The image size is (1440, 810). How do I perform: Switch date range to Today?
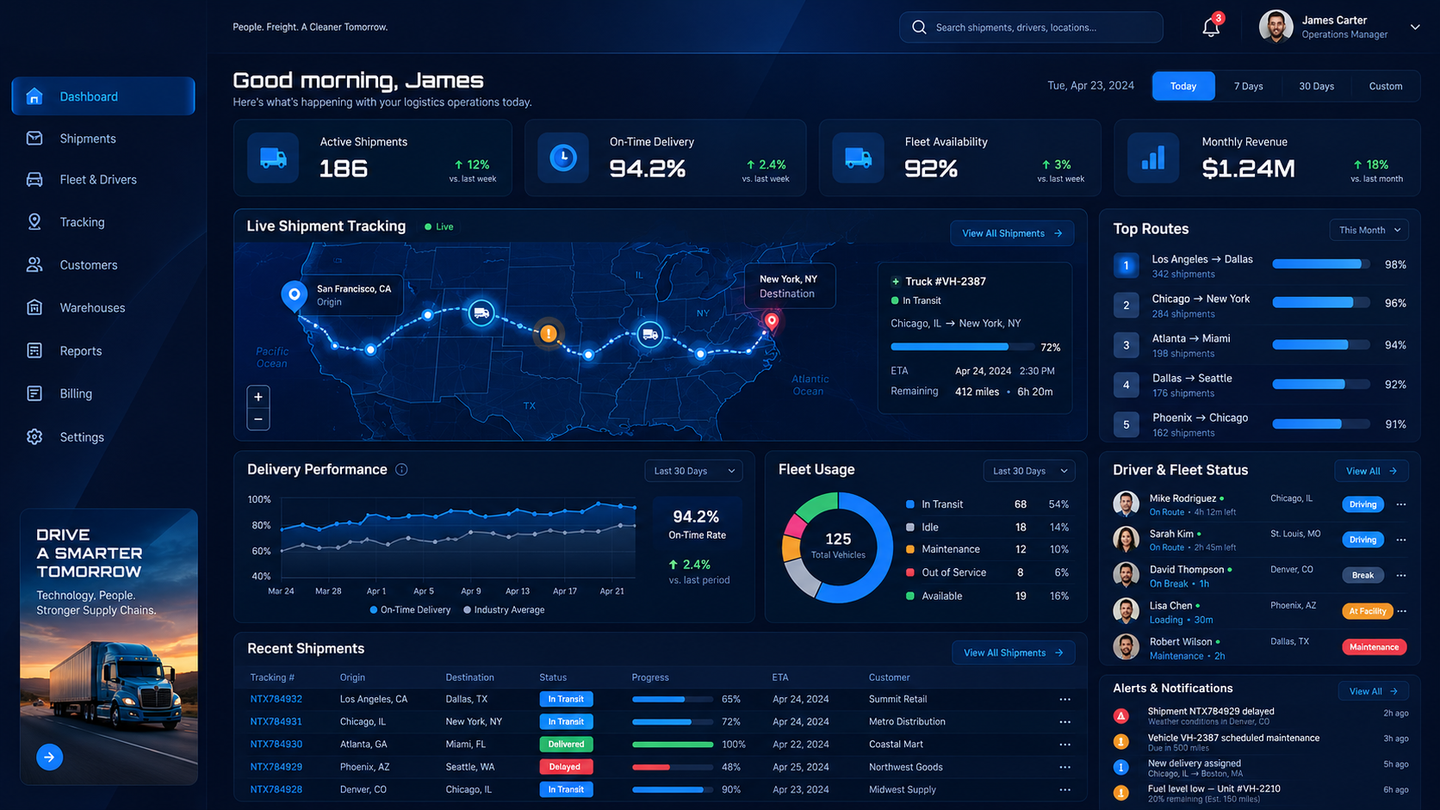click(x=1183, y=86)
